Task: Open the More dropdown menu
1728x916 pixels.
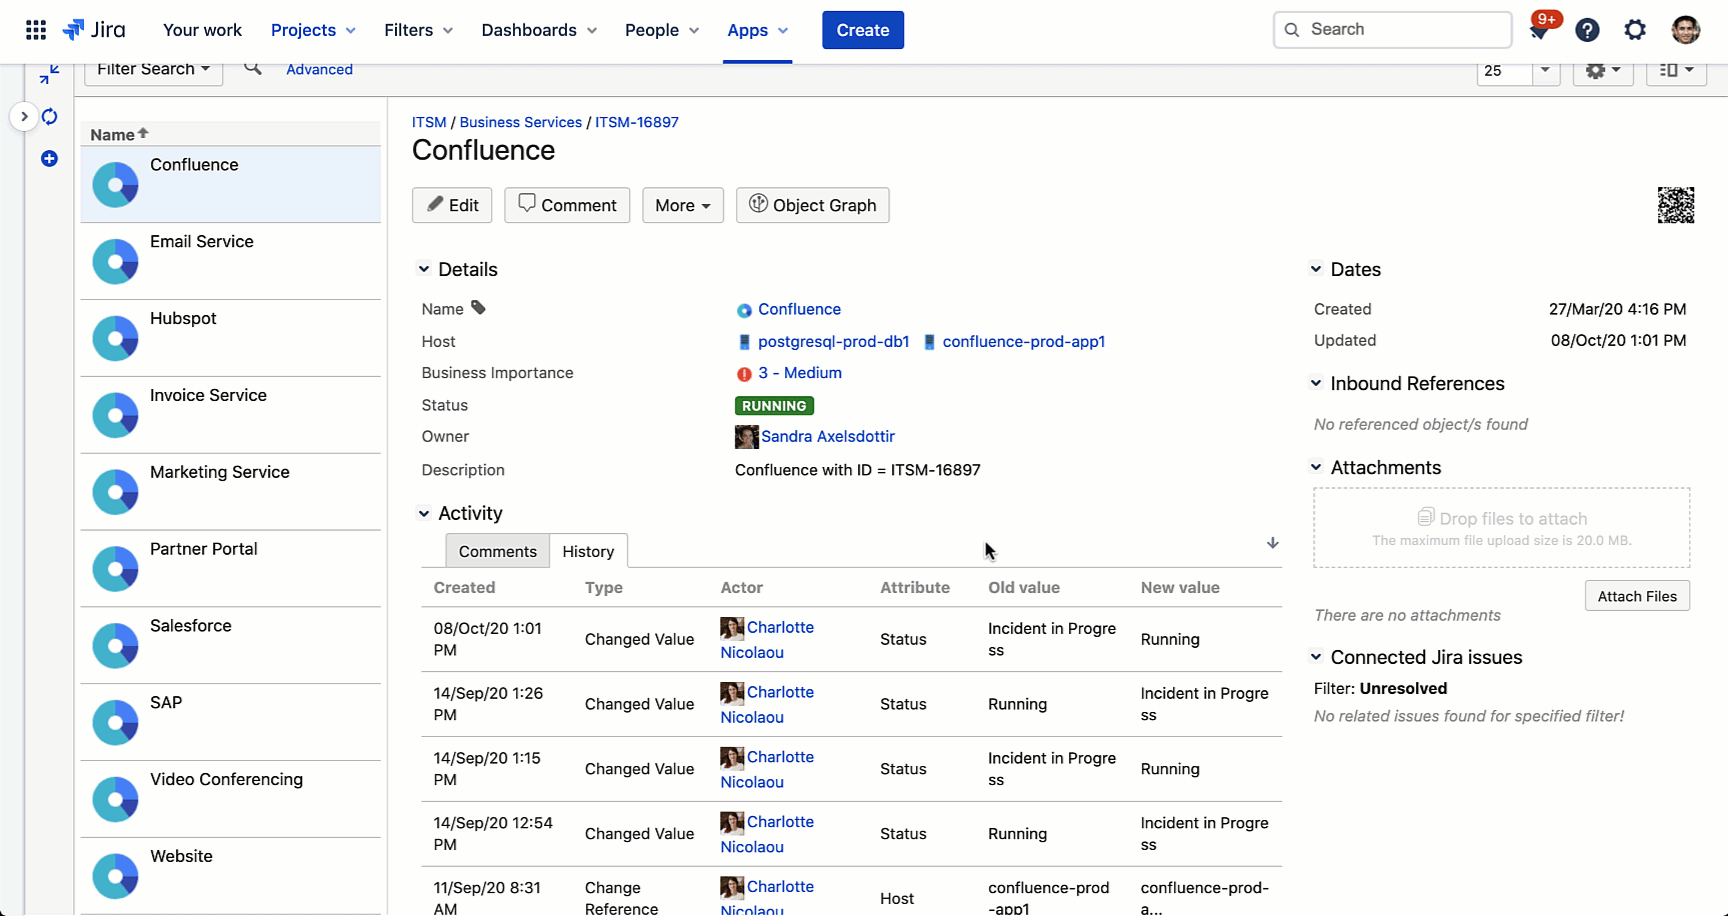Action: click(x=682, y=205)
